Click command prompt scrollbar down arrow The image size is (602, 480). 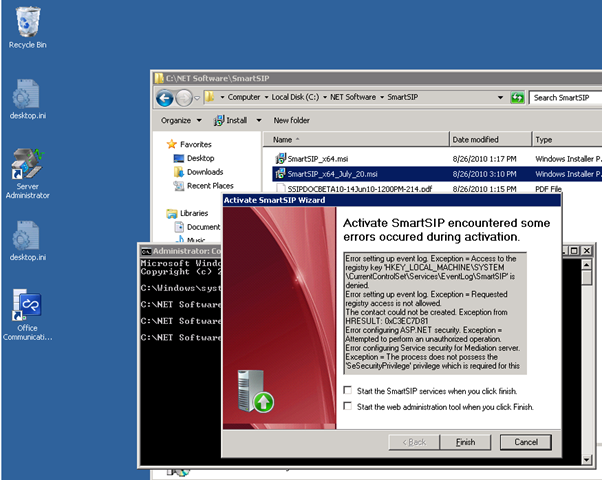point(586,459)
